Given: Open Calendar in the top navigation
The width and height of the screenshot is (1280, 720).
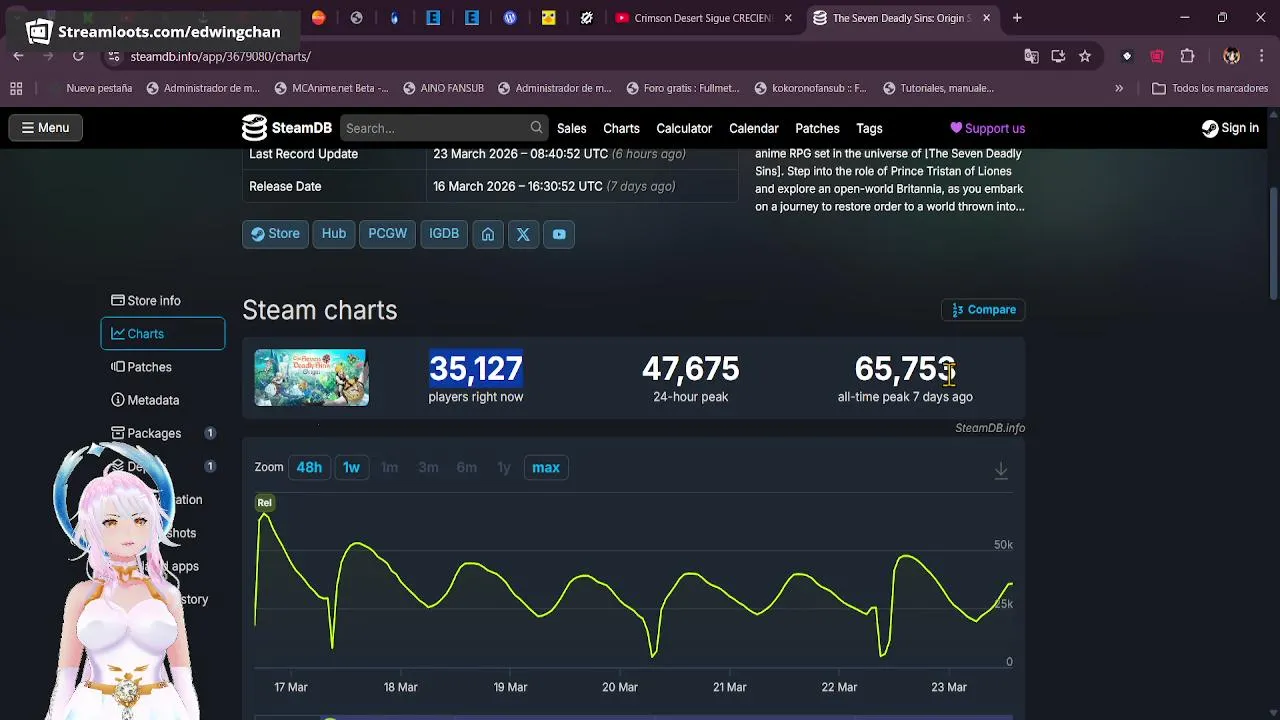Looking at the screenshot, I should coord(754,128).
